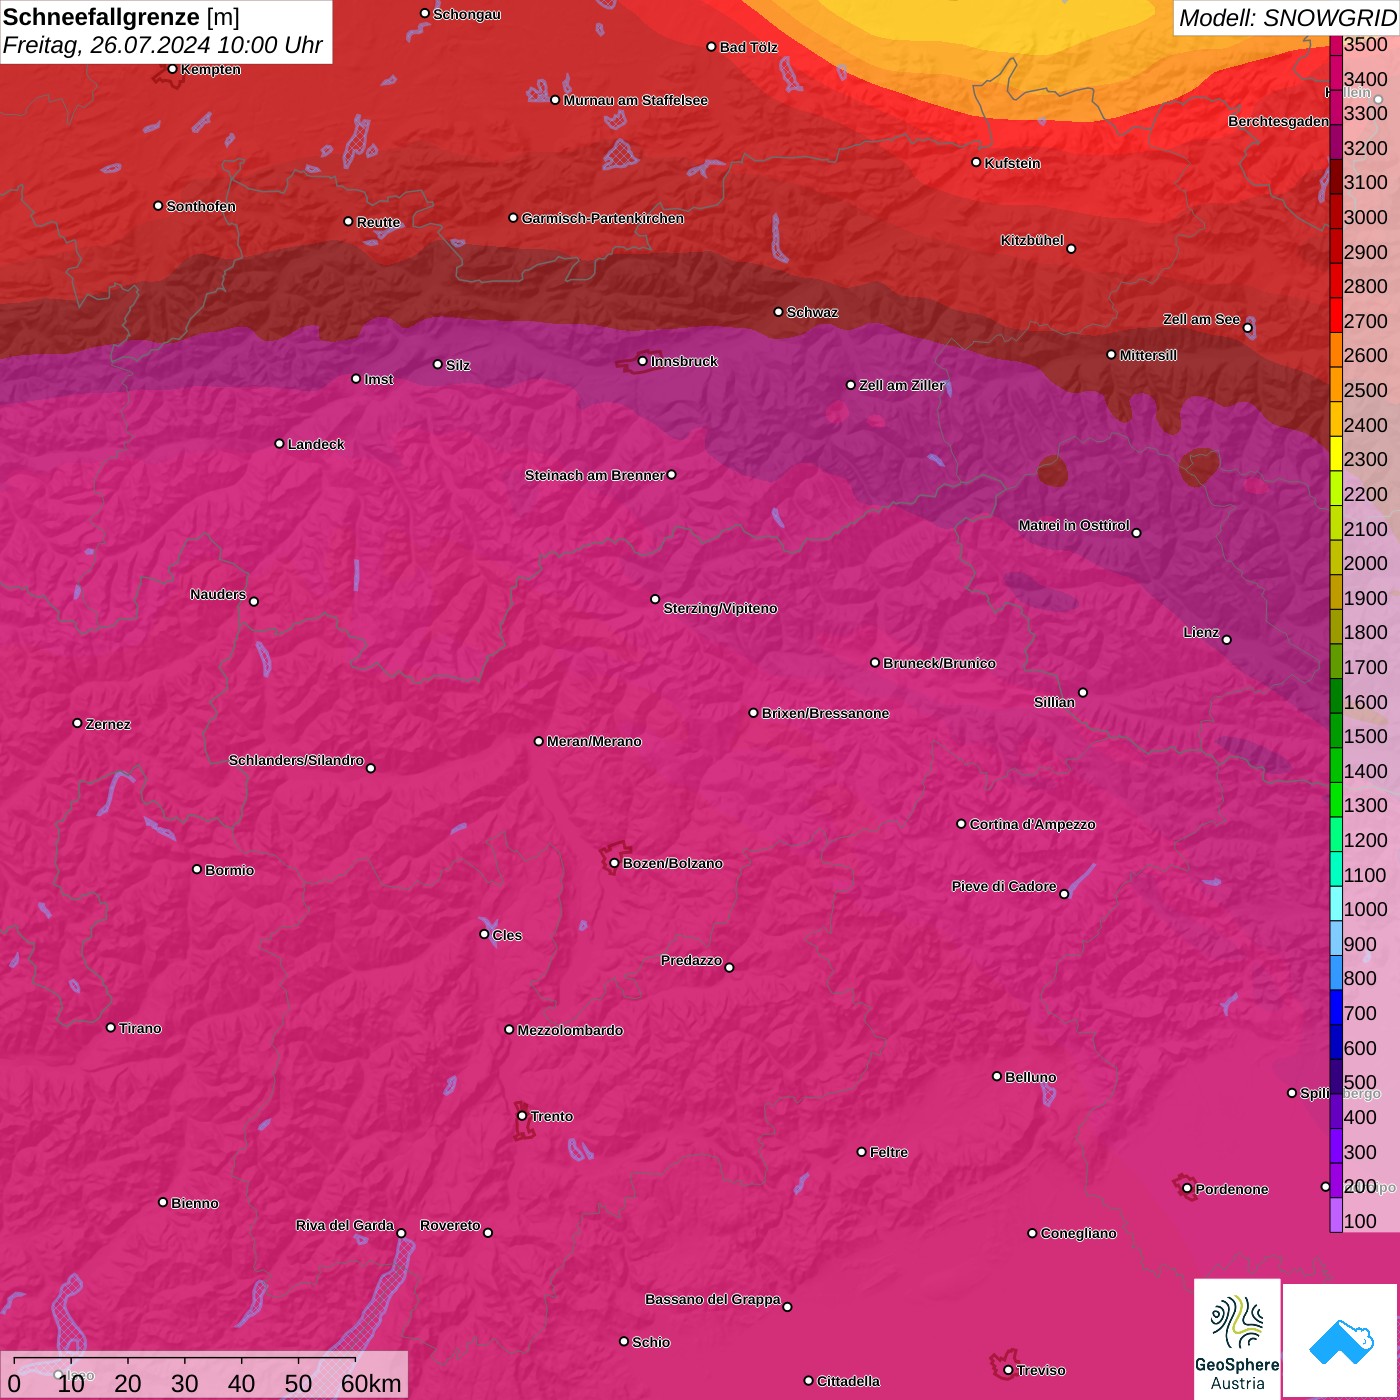Click the 1500 green legend swatch
1400x1400 pixels.
click(1335, 730)
